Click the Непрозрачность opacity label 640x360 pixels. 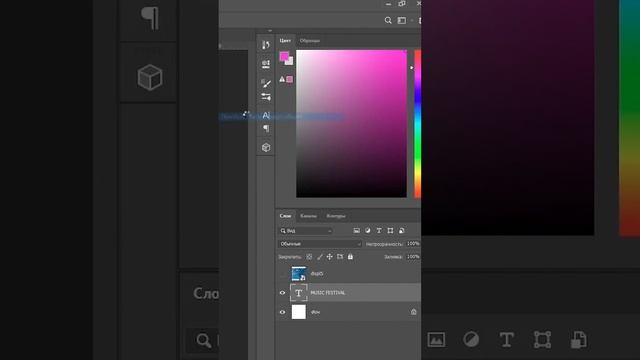coord(384,244)
